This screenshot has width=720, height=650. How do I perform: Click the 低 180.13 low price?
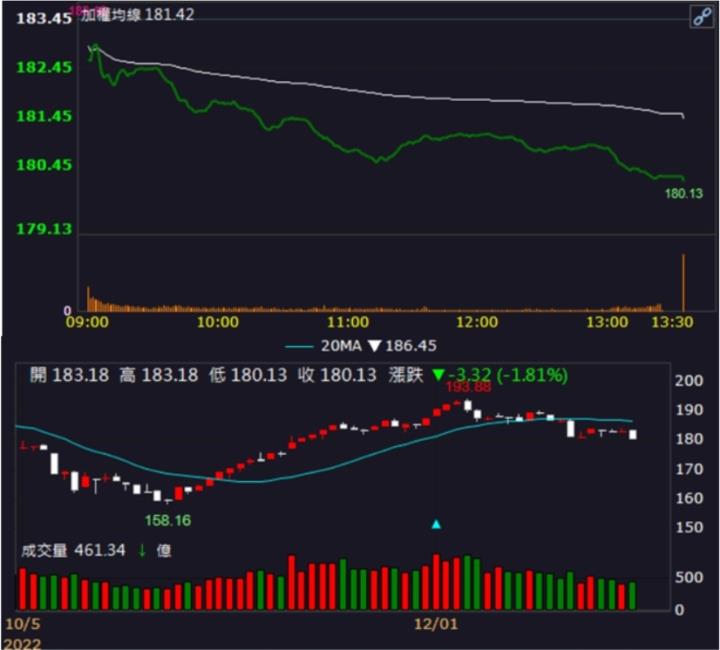click(x=248, y=375)
